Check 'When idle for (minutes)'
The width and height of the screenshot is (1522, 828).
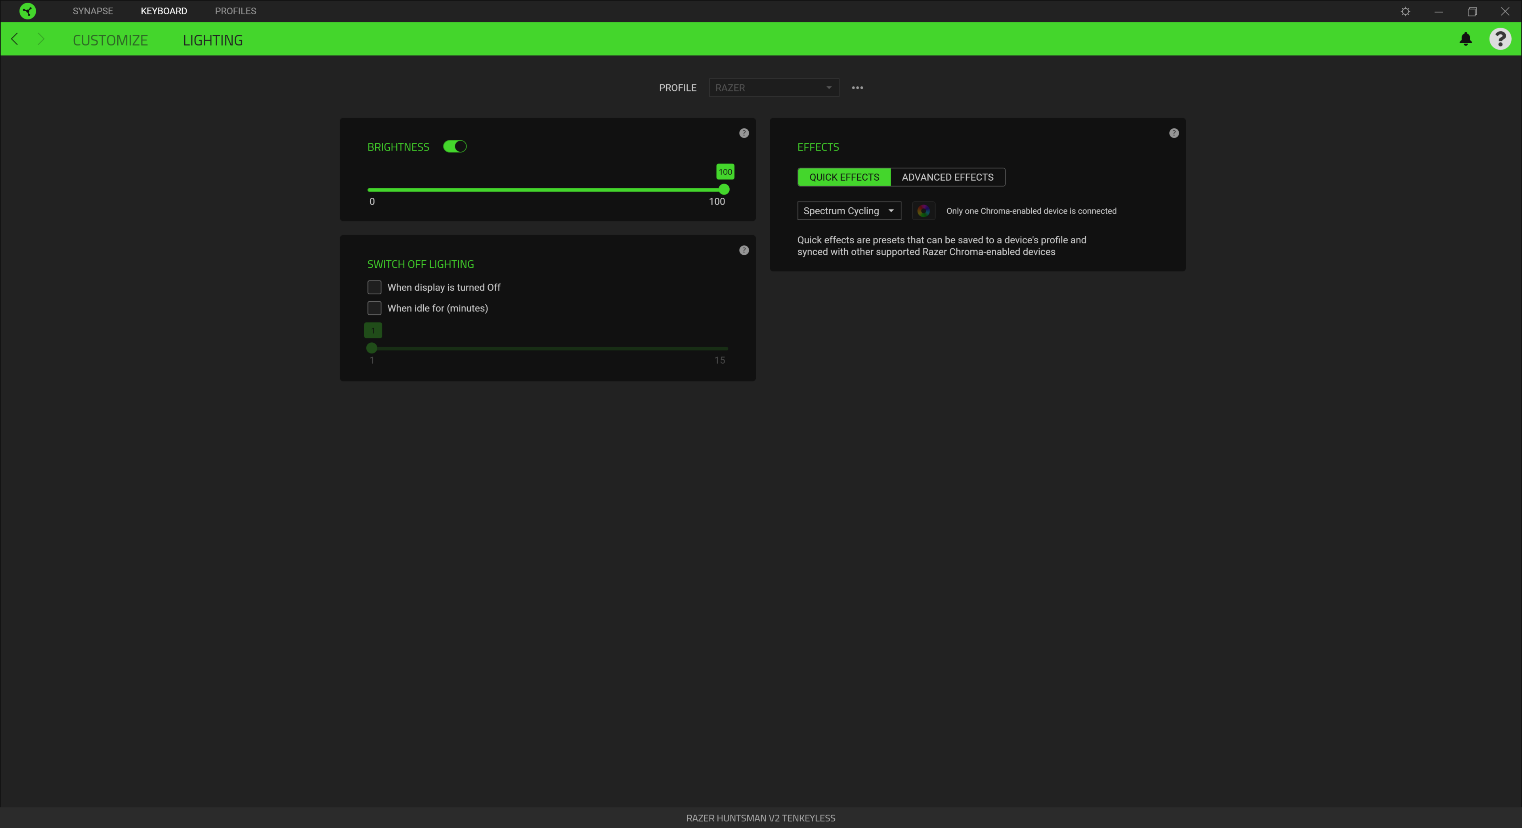point(374,308)
